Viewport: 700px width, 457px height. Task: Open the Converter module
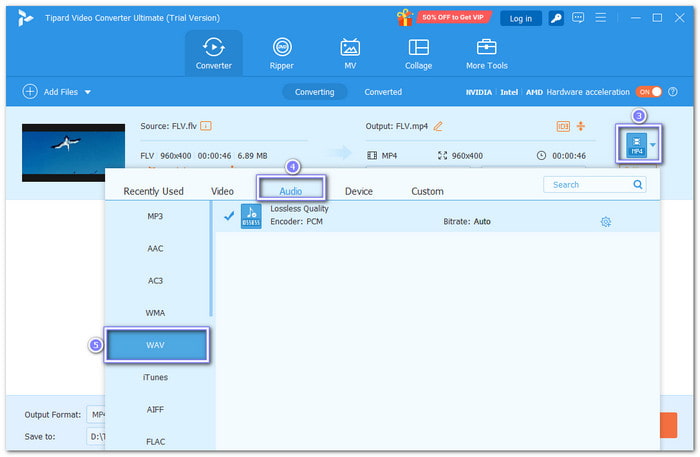coord(213,54)
